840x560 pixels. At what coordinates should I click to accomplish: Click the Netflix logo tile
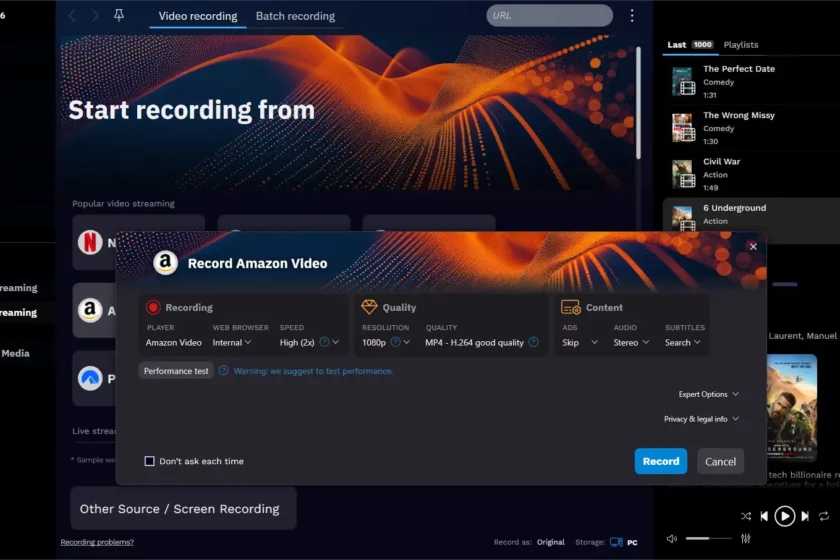click(90, 242)
